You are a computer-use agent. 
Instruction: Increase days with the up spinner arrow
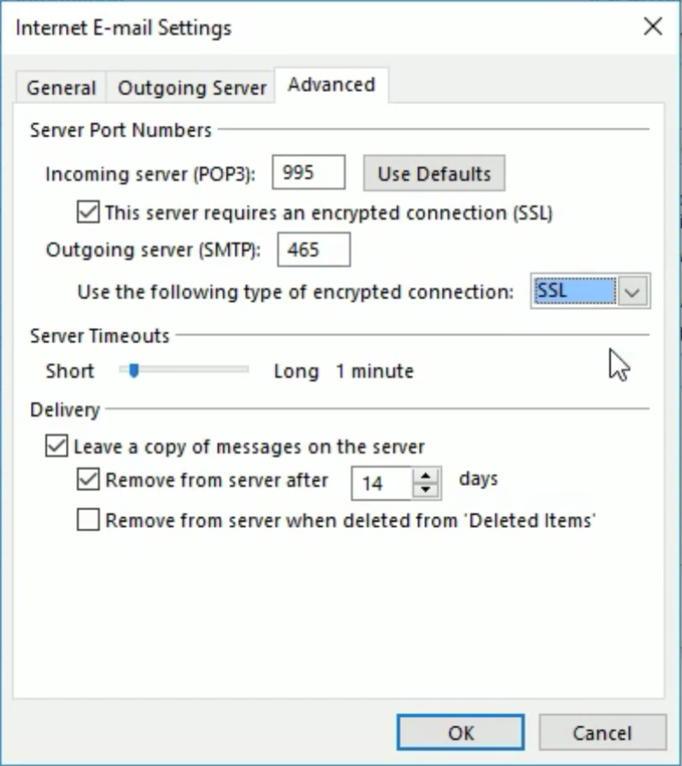coord(427,476)
